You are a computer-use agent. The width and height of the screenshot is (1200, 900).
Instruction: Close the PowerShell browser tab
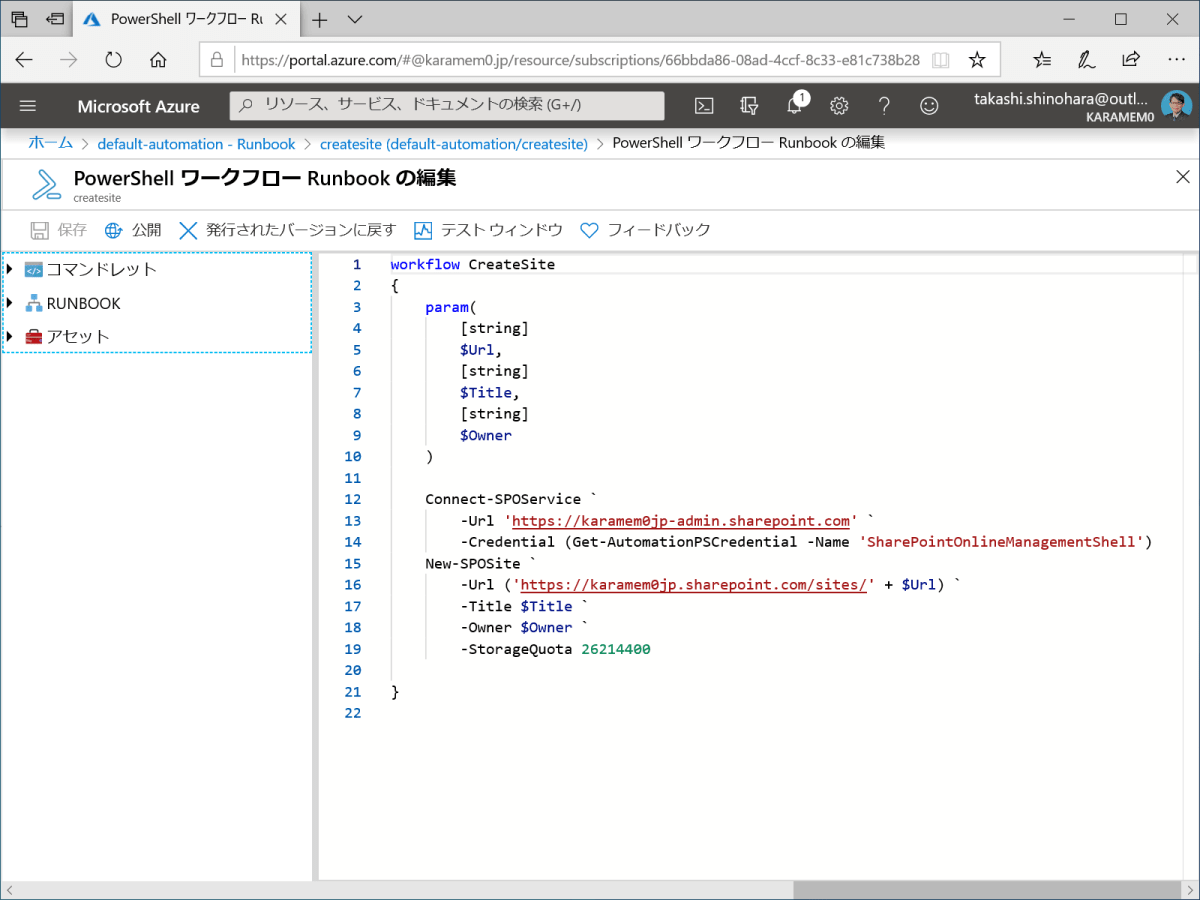click(283, 19)
